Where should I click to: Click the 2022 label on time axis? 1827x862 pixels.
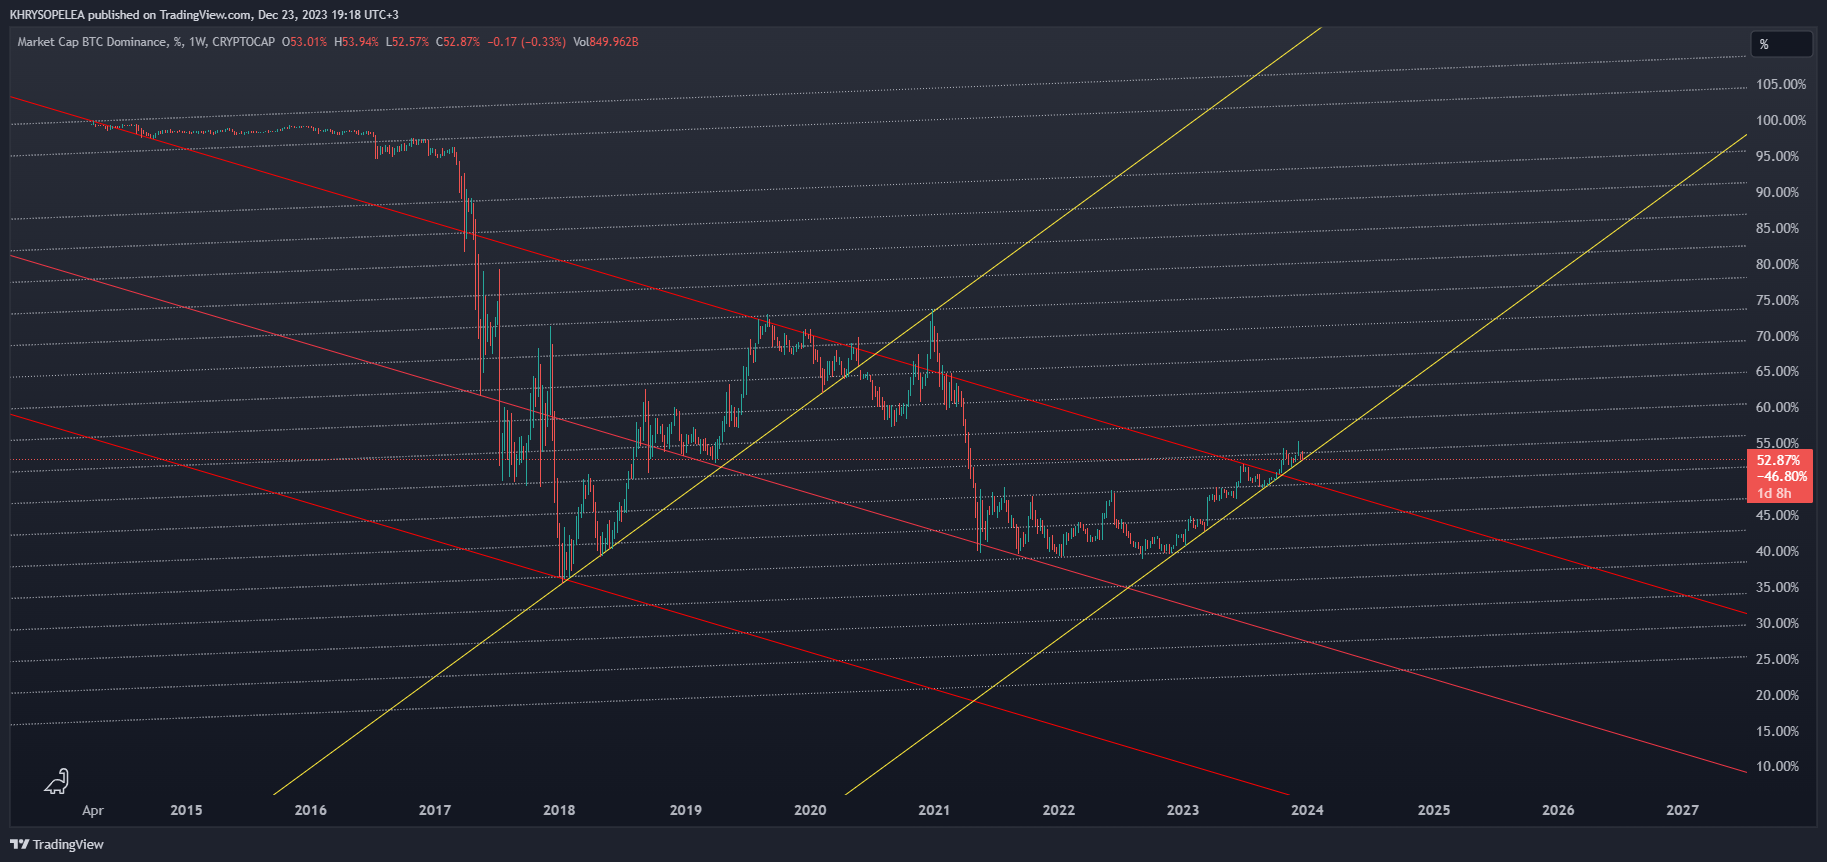click(x=1059, y=810)
